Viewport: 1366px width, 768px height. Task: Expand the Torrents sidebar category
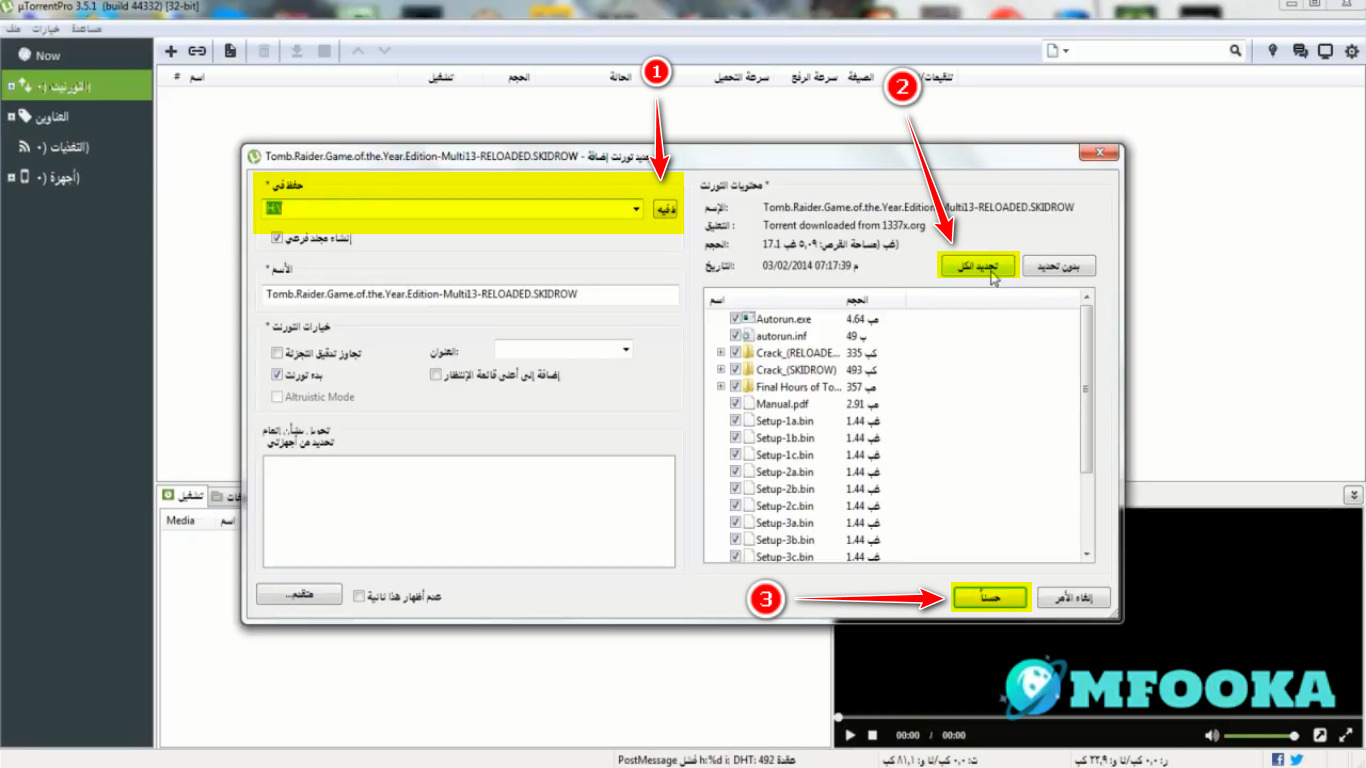pyautogui.click(x=11, y=87)
